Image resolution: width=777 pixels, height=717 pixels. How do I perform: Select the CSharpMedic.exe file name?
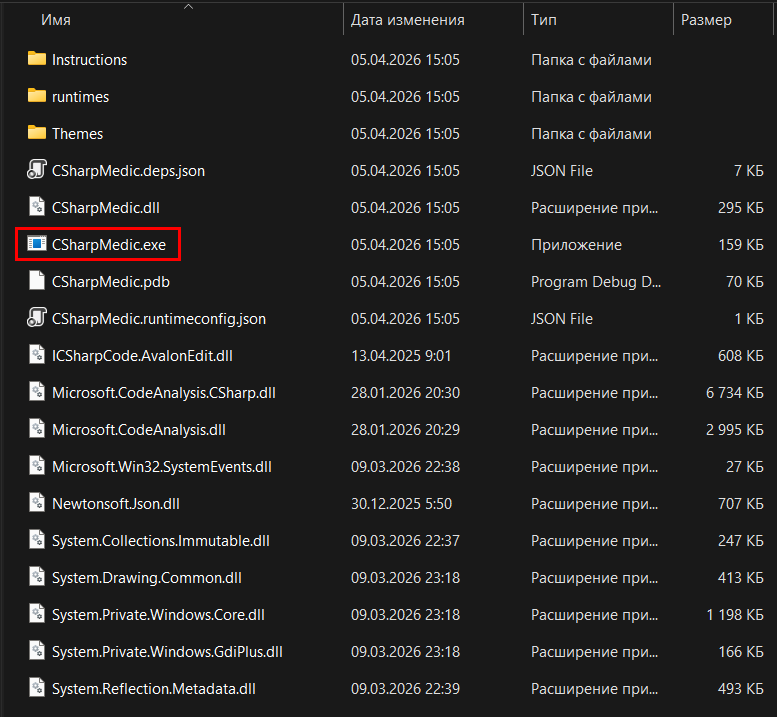click(109, 244)
